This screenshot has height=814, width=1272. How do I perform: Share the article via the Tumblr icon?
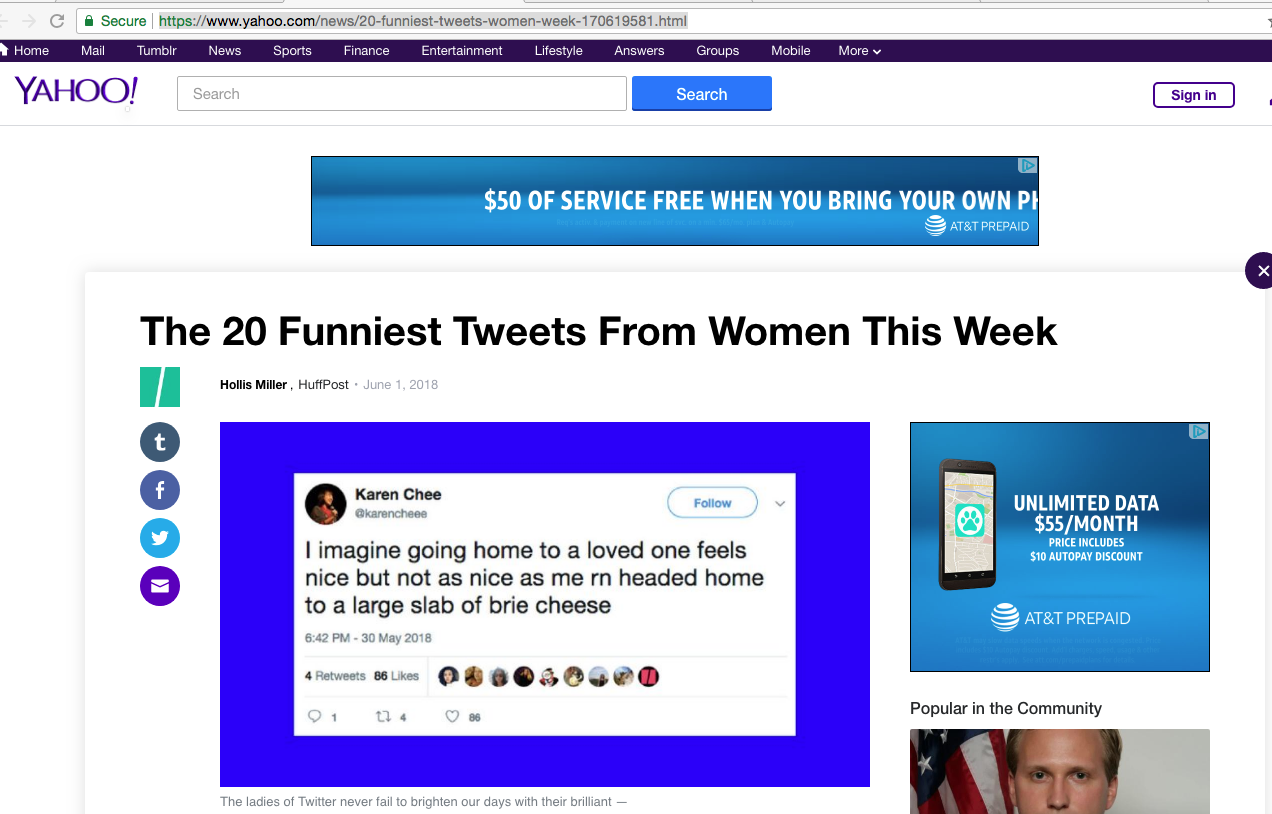[x=160, y=441]
